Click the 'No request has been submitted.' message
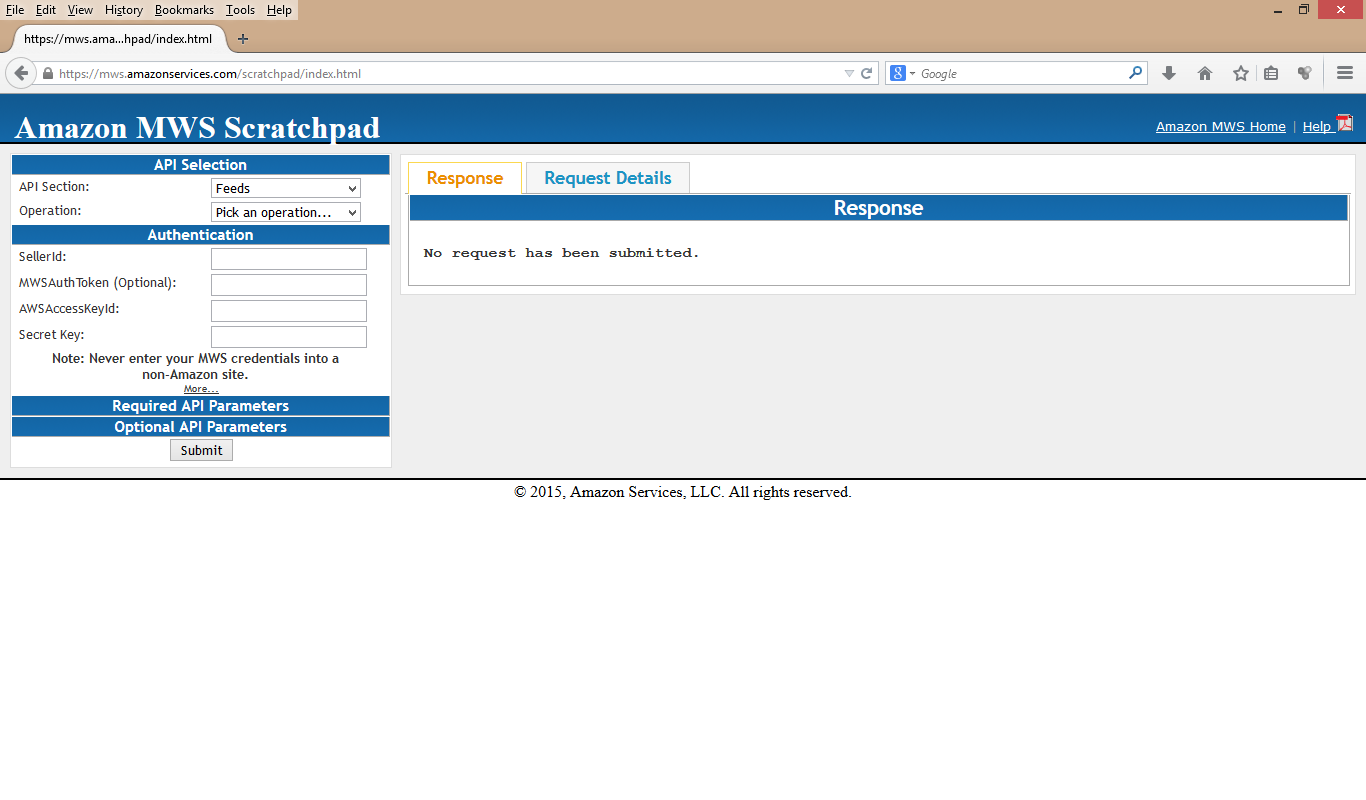Viewport: 1366px width, 800px height. (x=562, y=253)
